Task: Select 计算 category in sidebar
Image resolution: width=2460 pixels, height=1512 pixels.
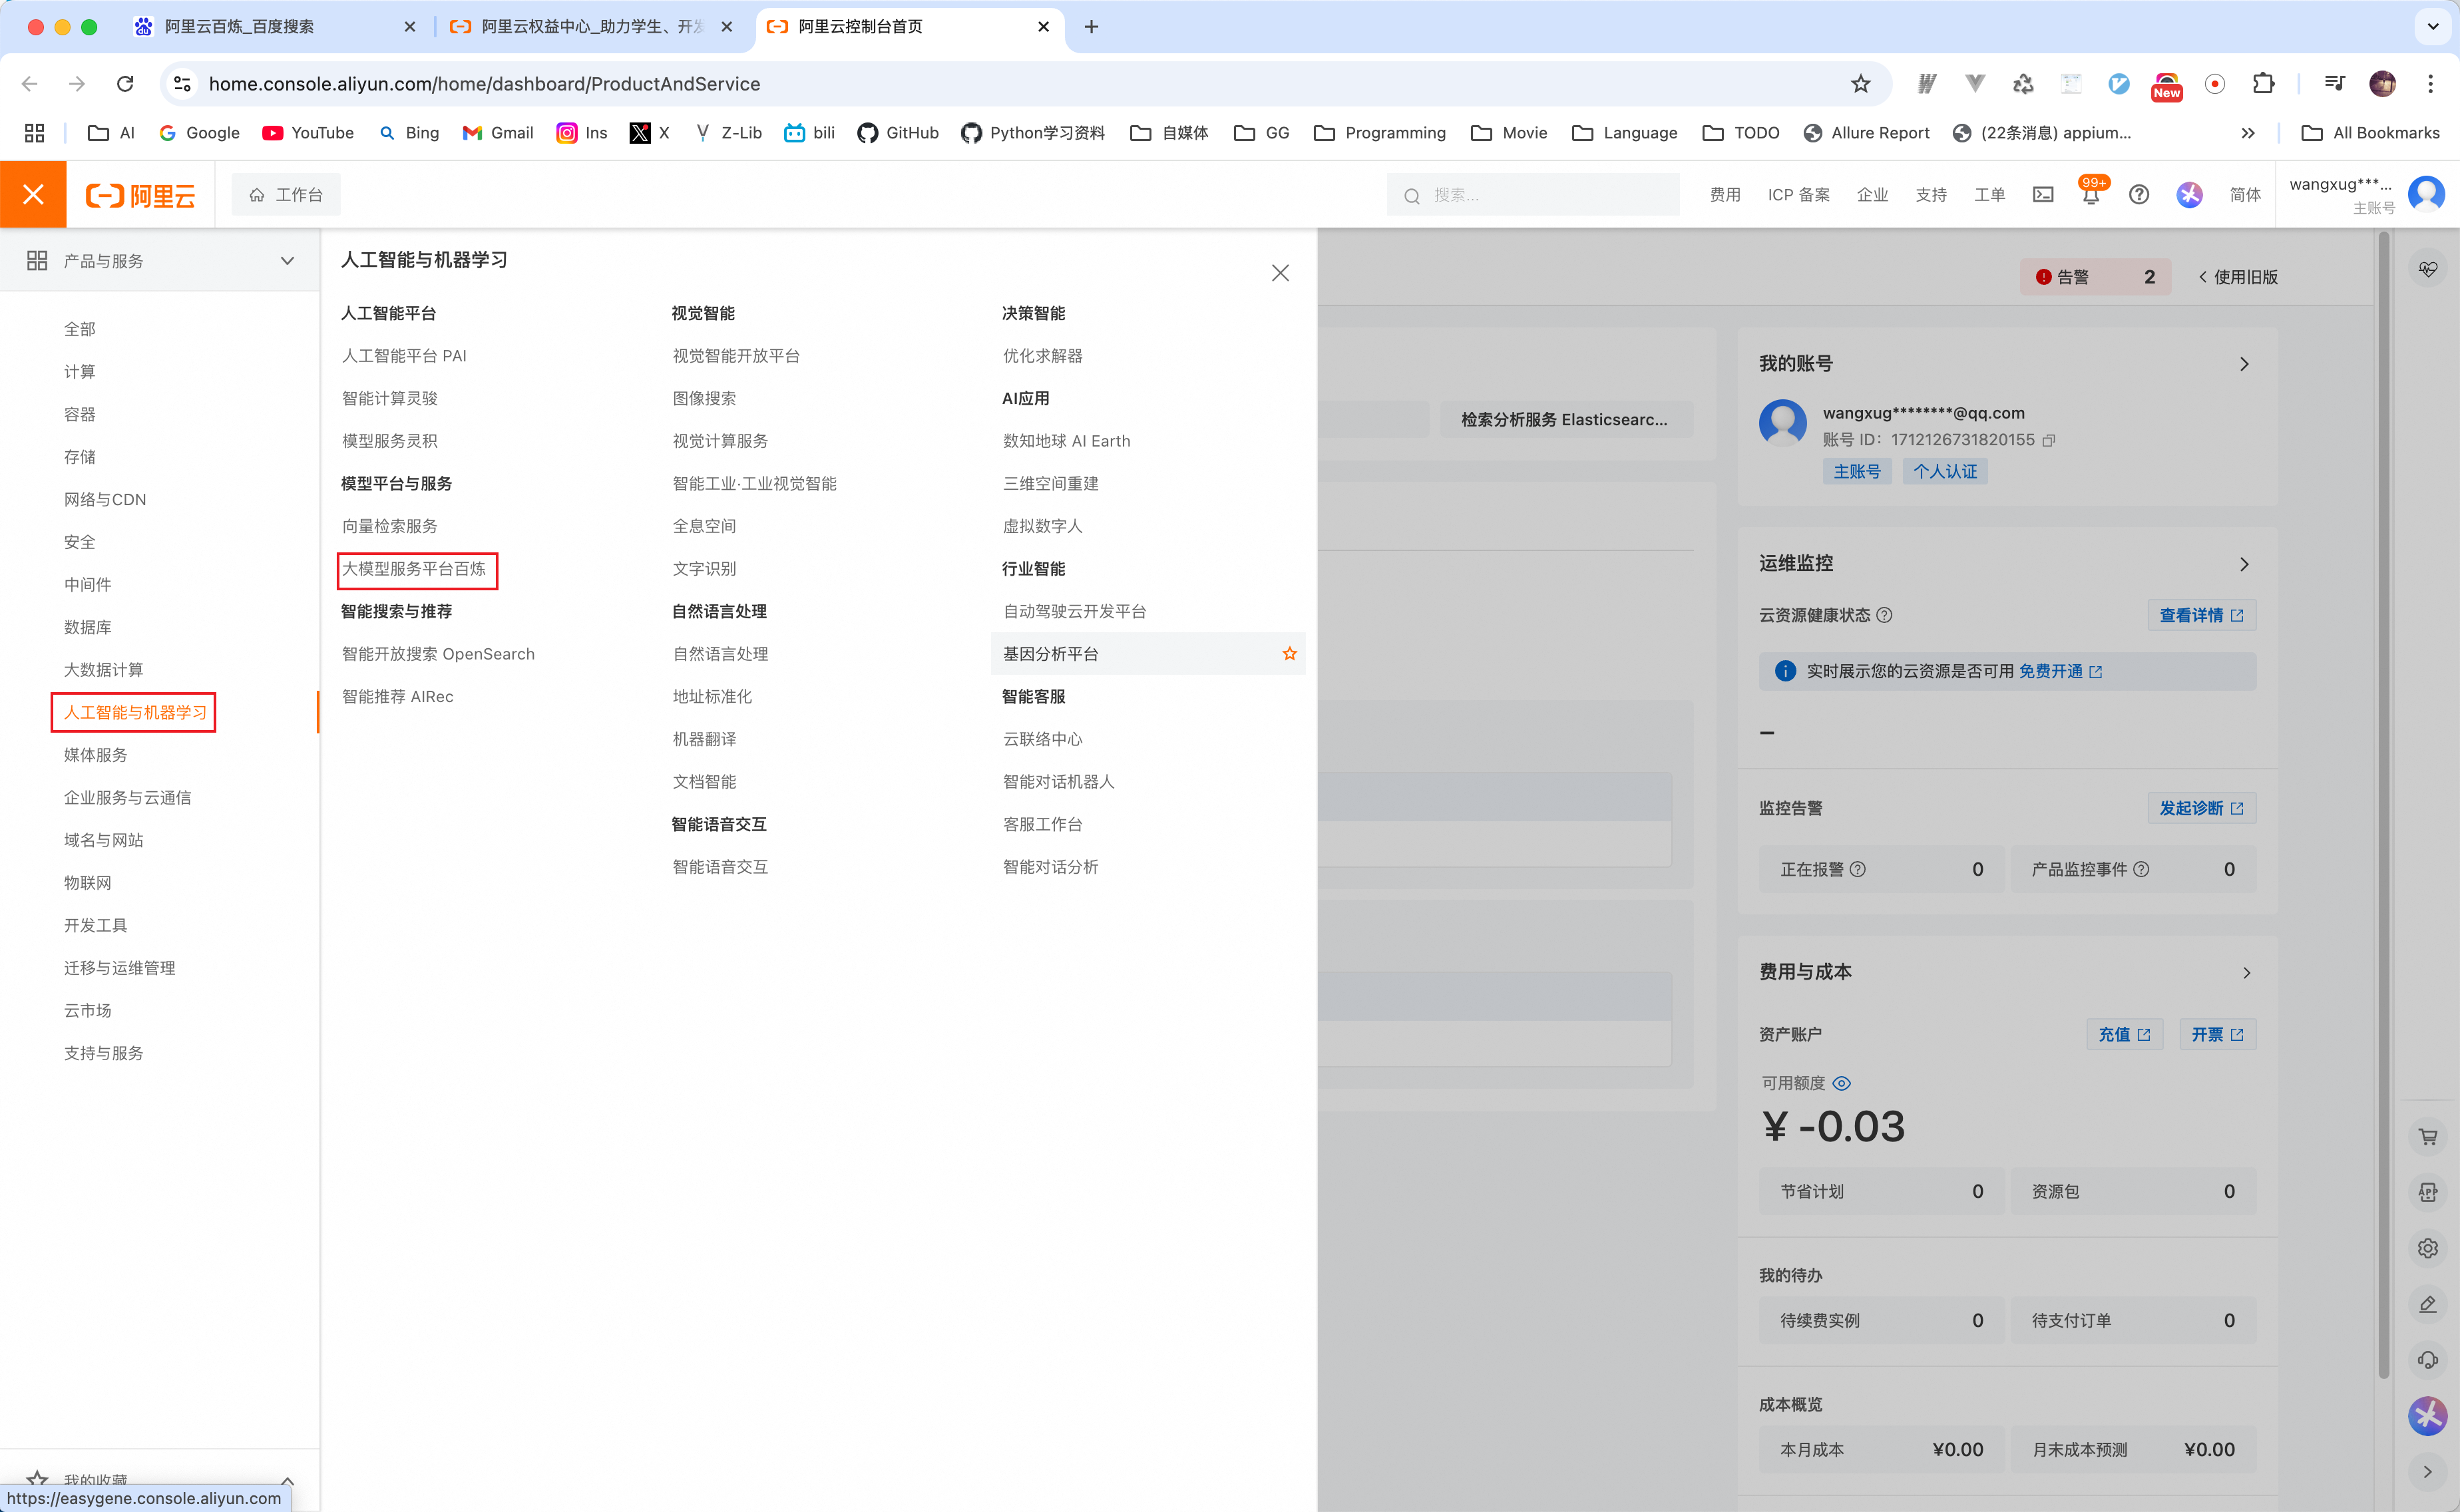Action: coord(80,372)
